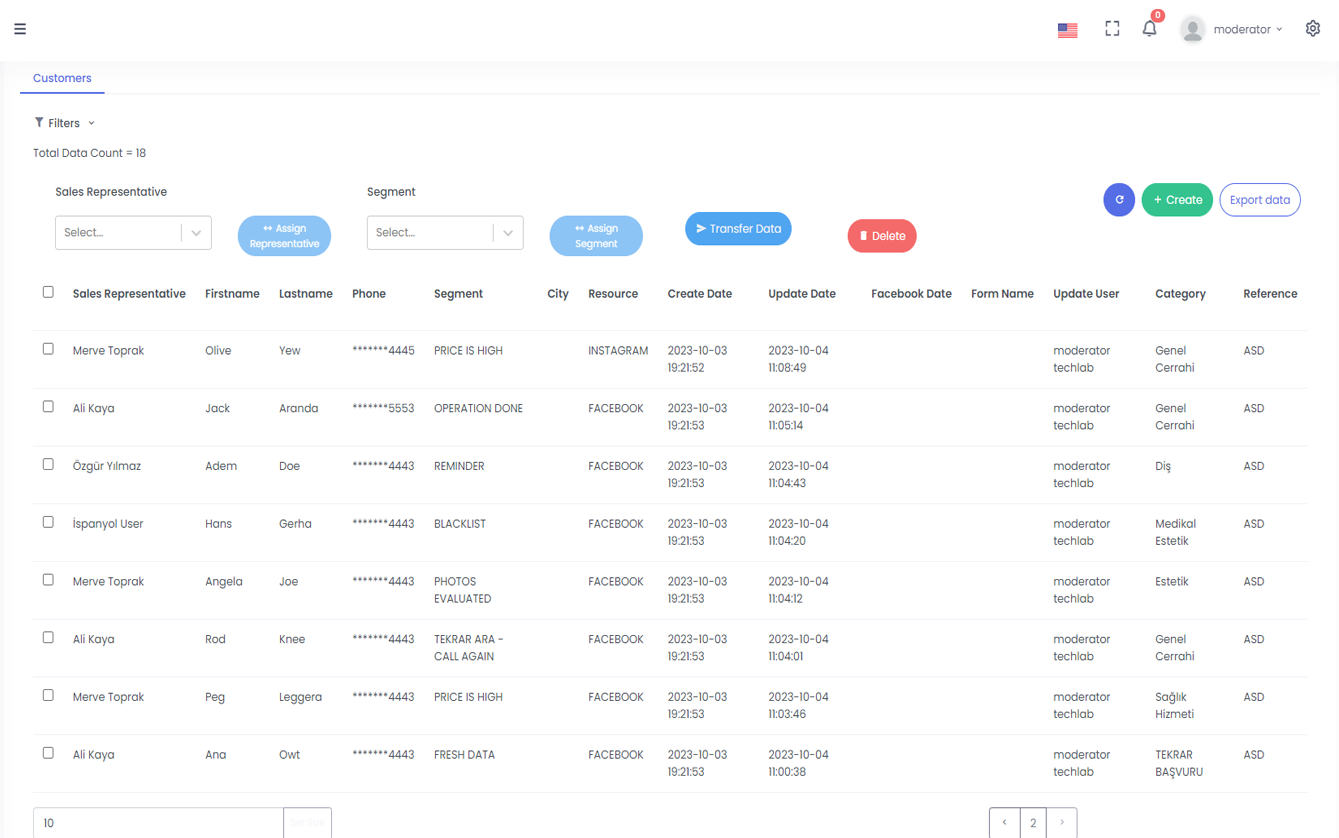Click the INSTAGRAM resource cell
The width and height of the screenshot is (1339, 838).
click(x=618, y=351)
